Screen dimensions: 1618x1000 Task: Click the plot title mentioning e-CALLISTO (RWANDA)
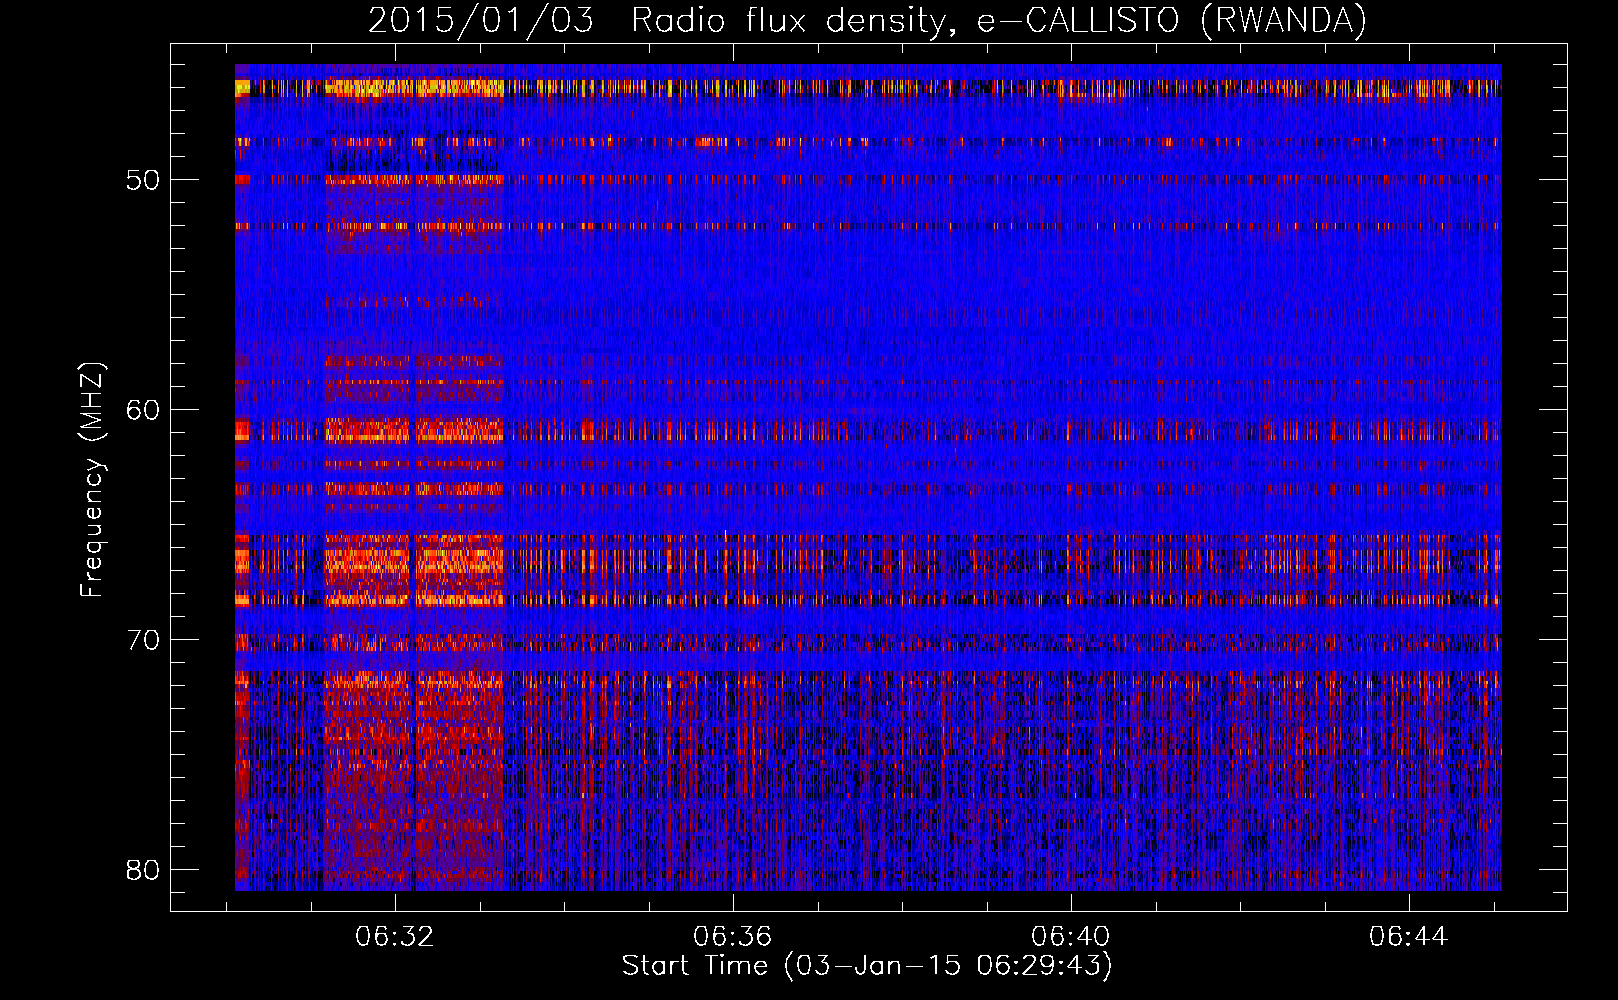point(867,20)
